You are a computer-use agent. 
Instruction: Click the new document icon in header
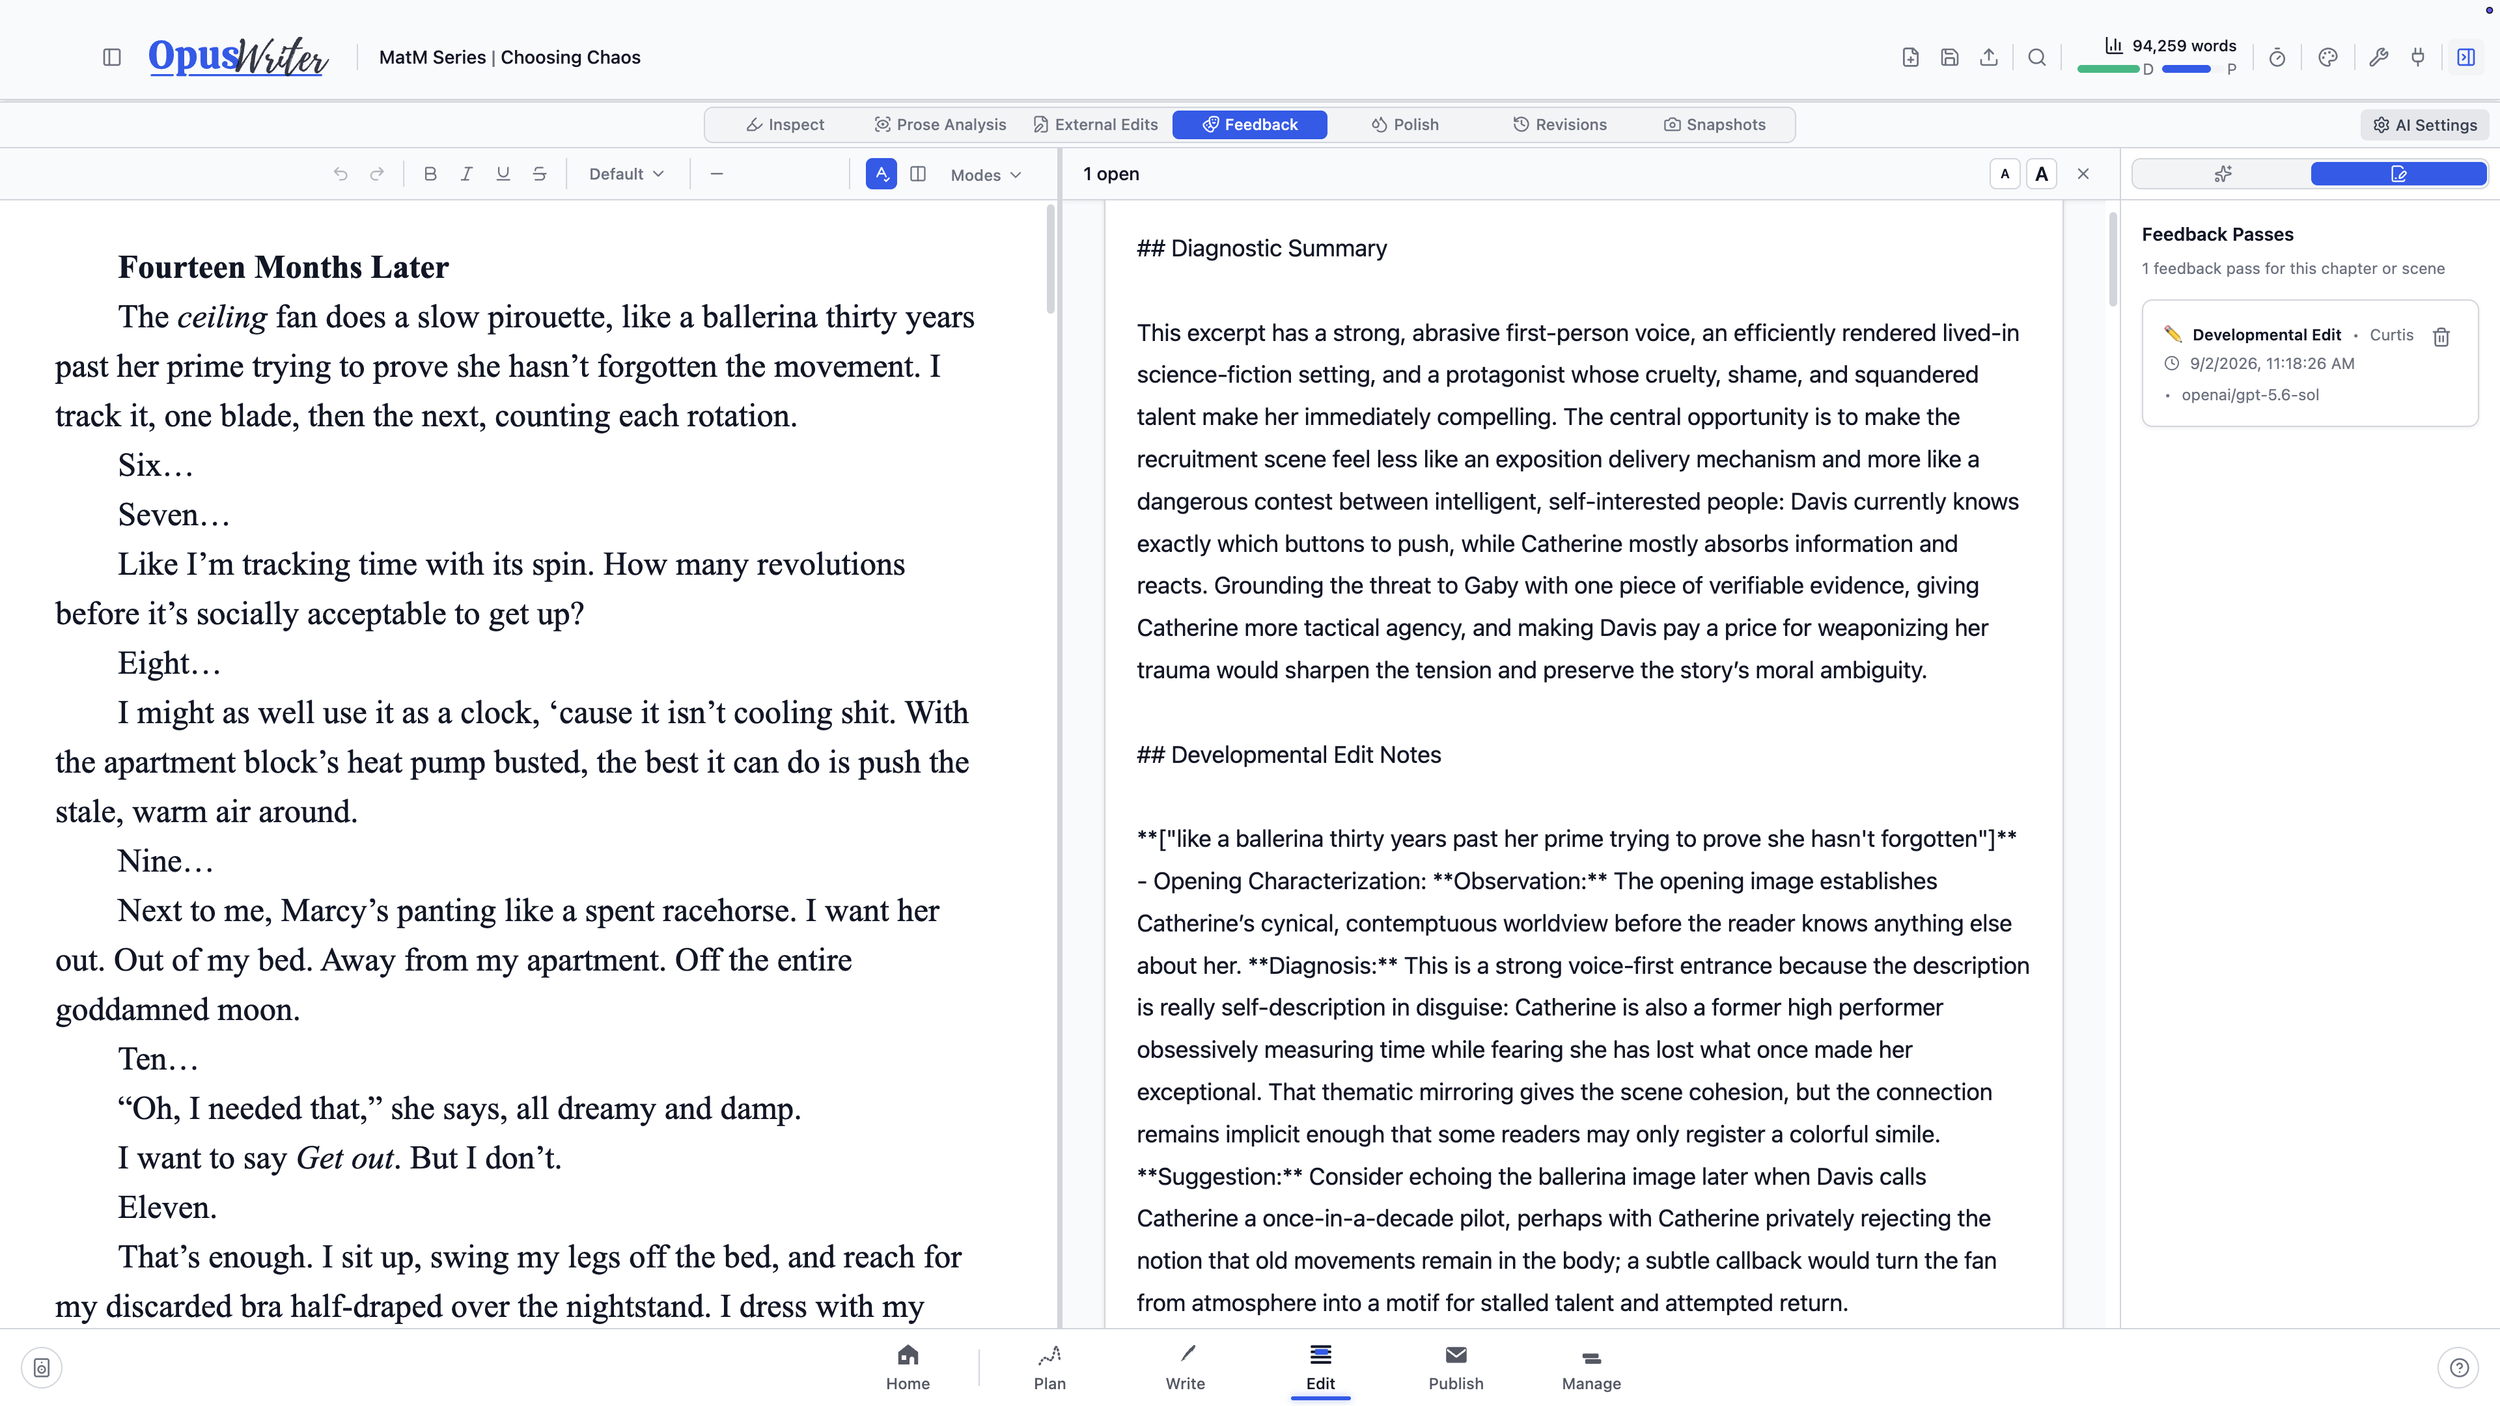coord(1910,58)
